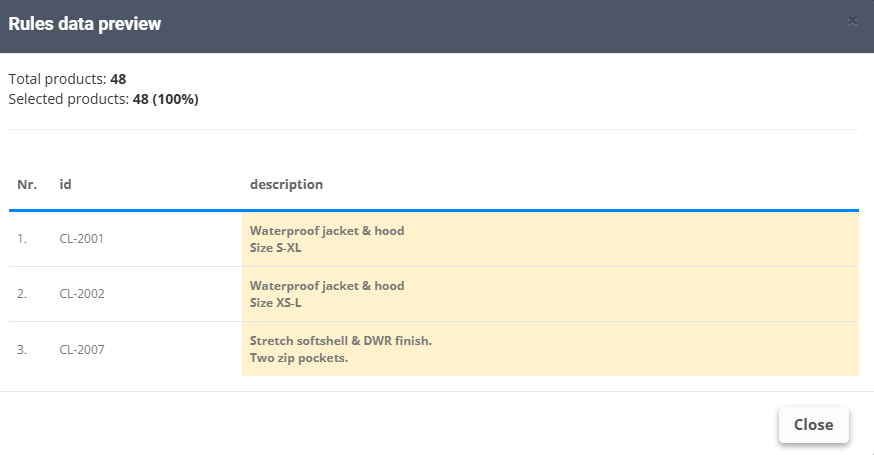Select the Rules data preview title
Viewport: 874px width, 455px height.
[x=85, y=23]
